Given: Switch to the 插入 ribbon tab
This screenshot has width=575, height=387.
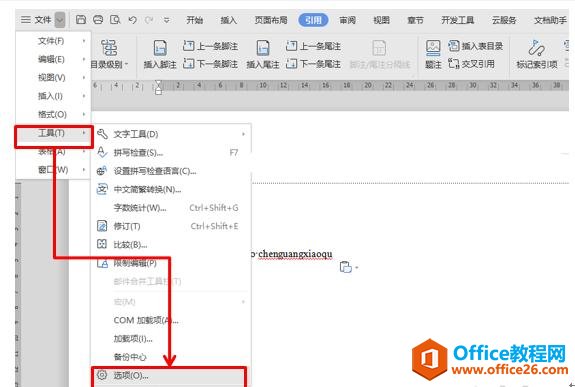Looking at the screenshot, I should pyautogui.click(x=228, y=20).
